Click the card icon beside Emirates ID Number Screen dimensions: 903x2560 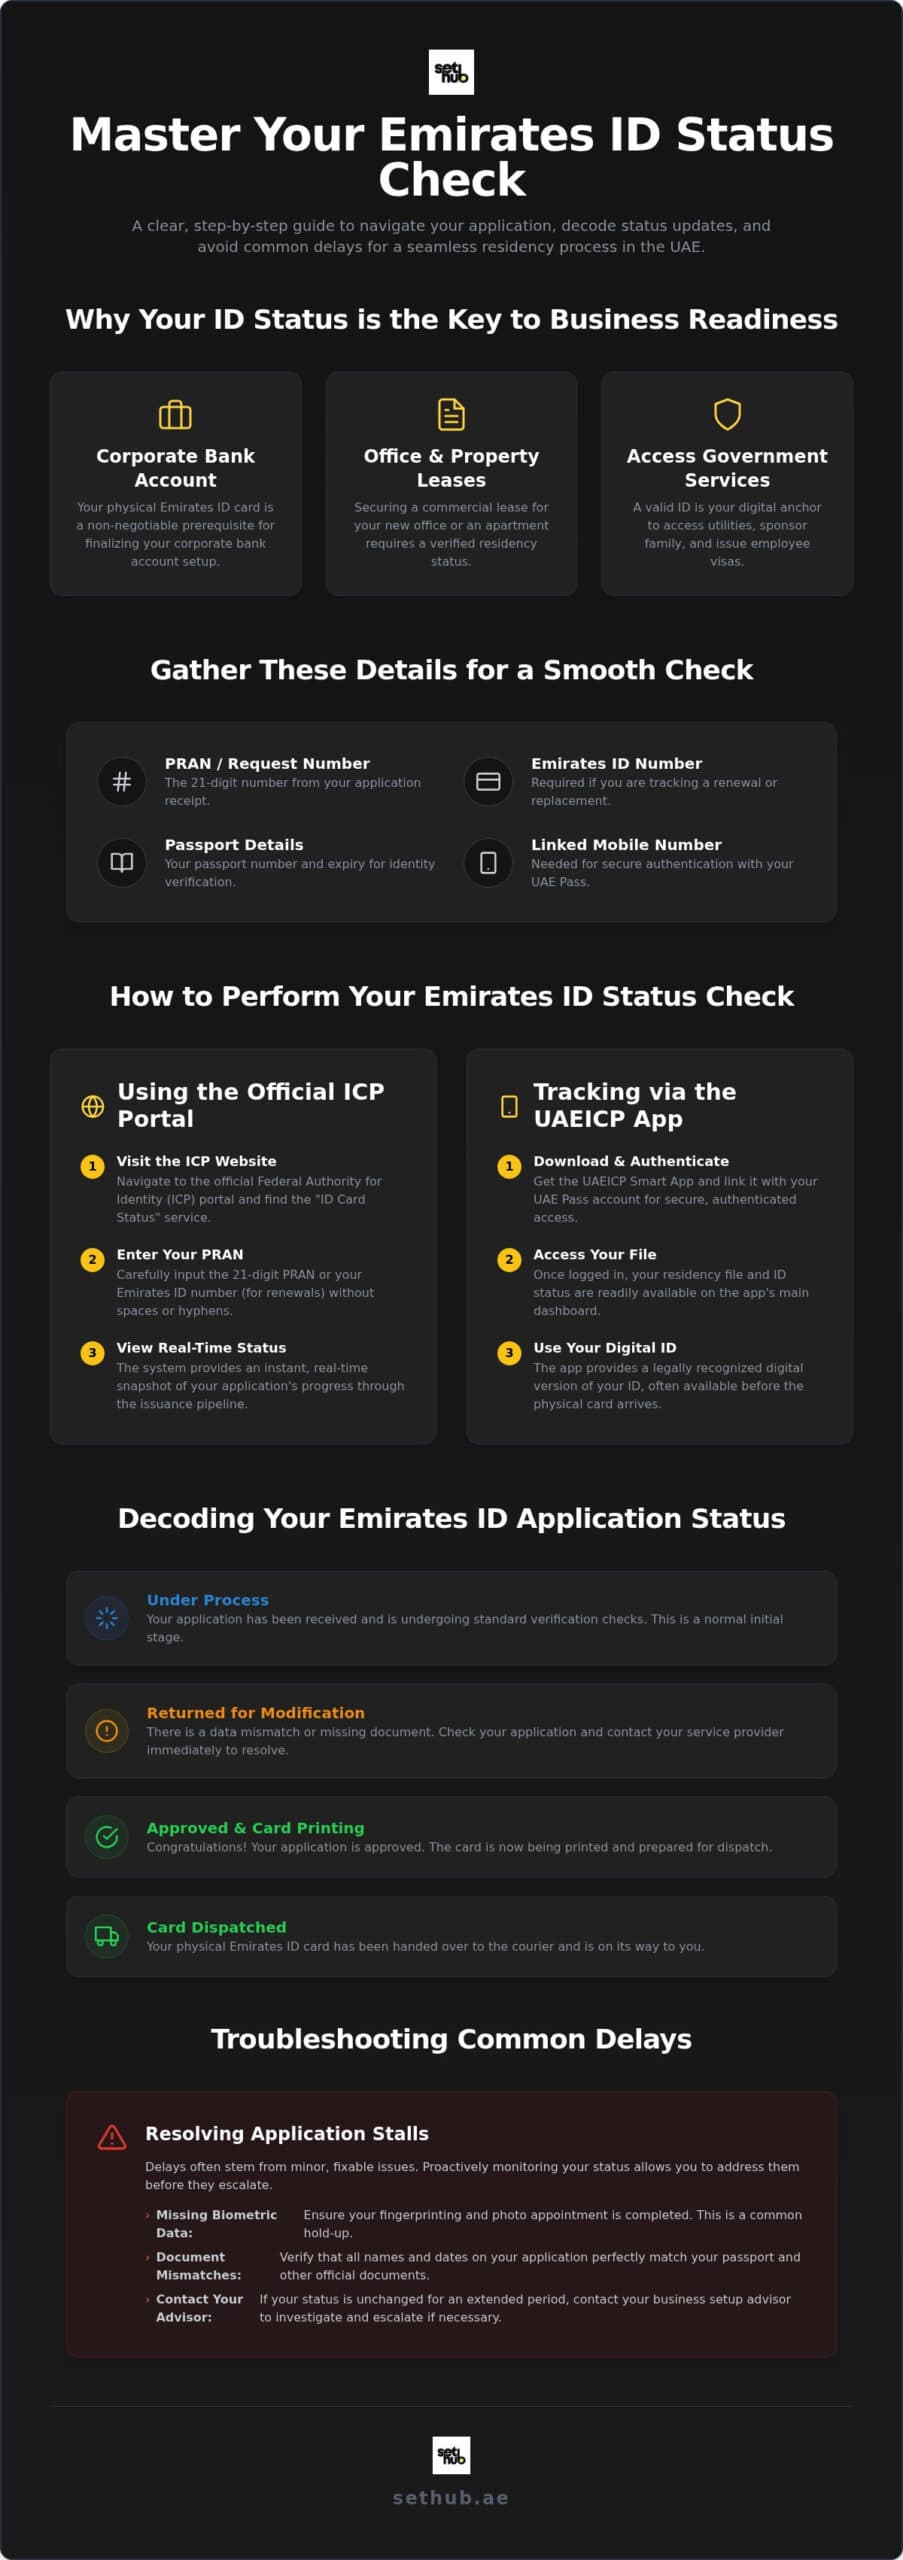pos(488,781)
